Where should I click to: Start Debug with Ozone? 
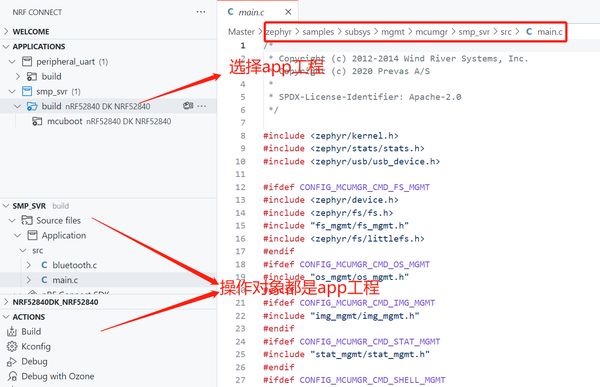(x=58, y=376)
